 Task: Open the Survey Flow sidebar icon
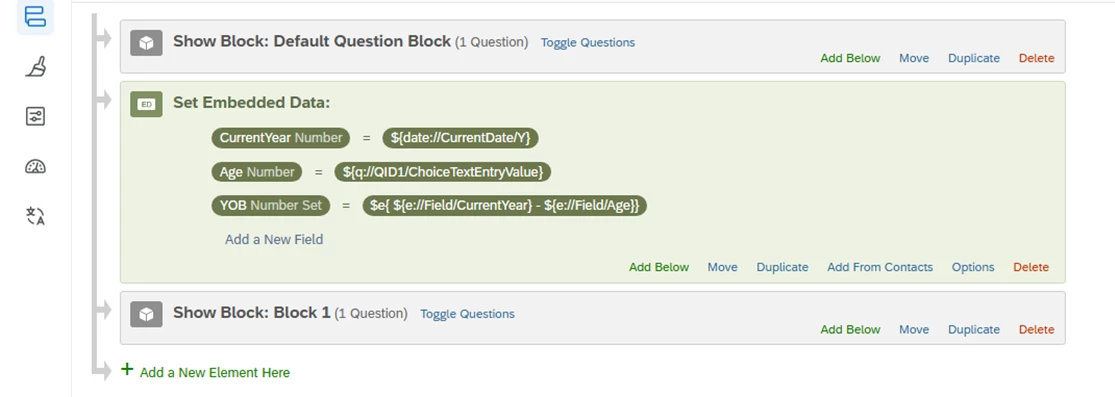pyautogui.click(x=35, y=16)
